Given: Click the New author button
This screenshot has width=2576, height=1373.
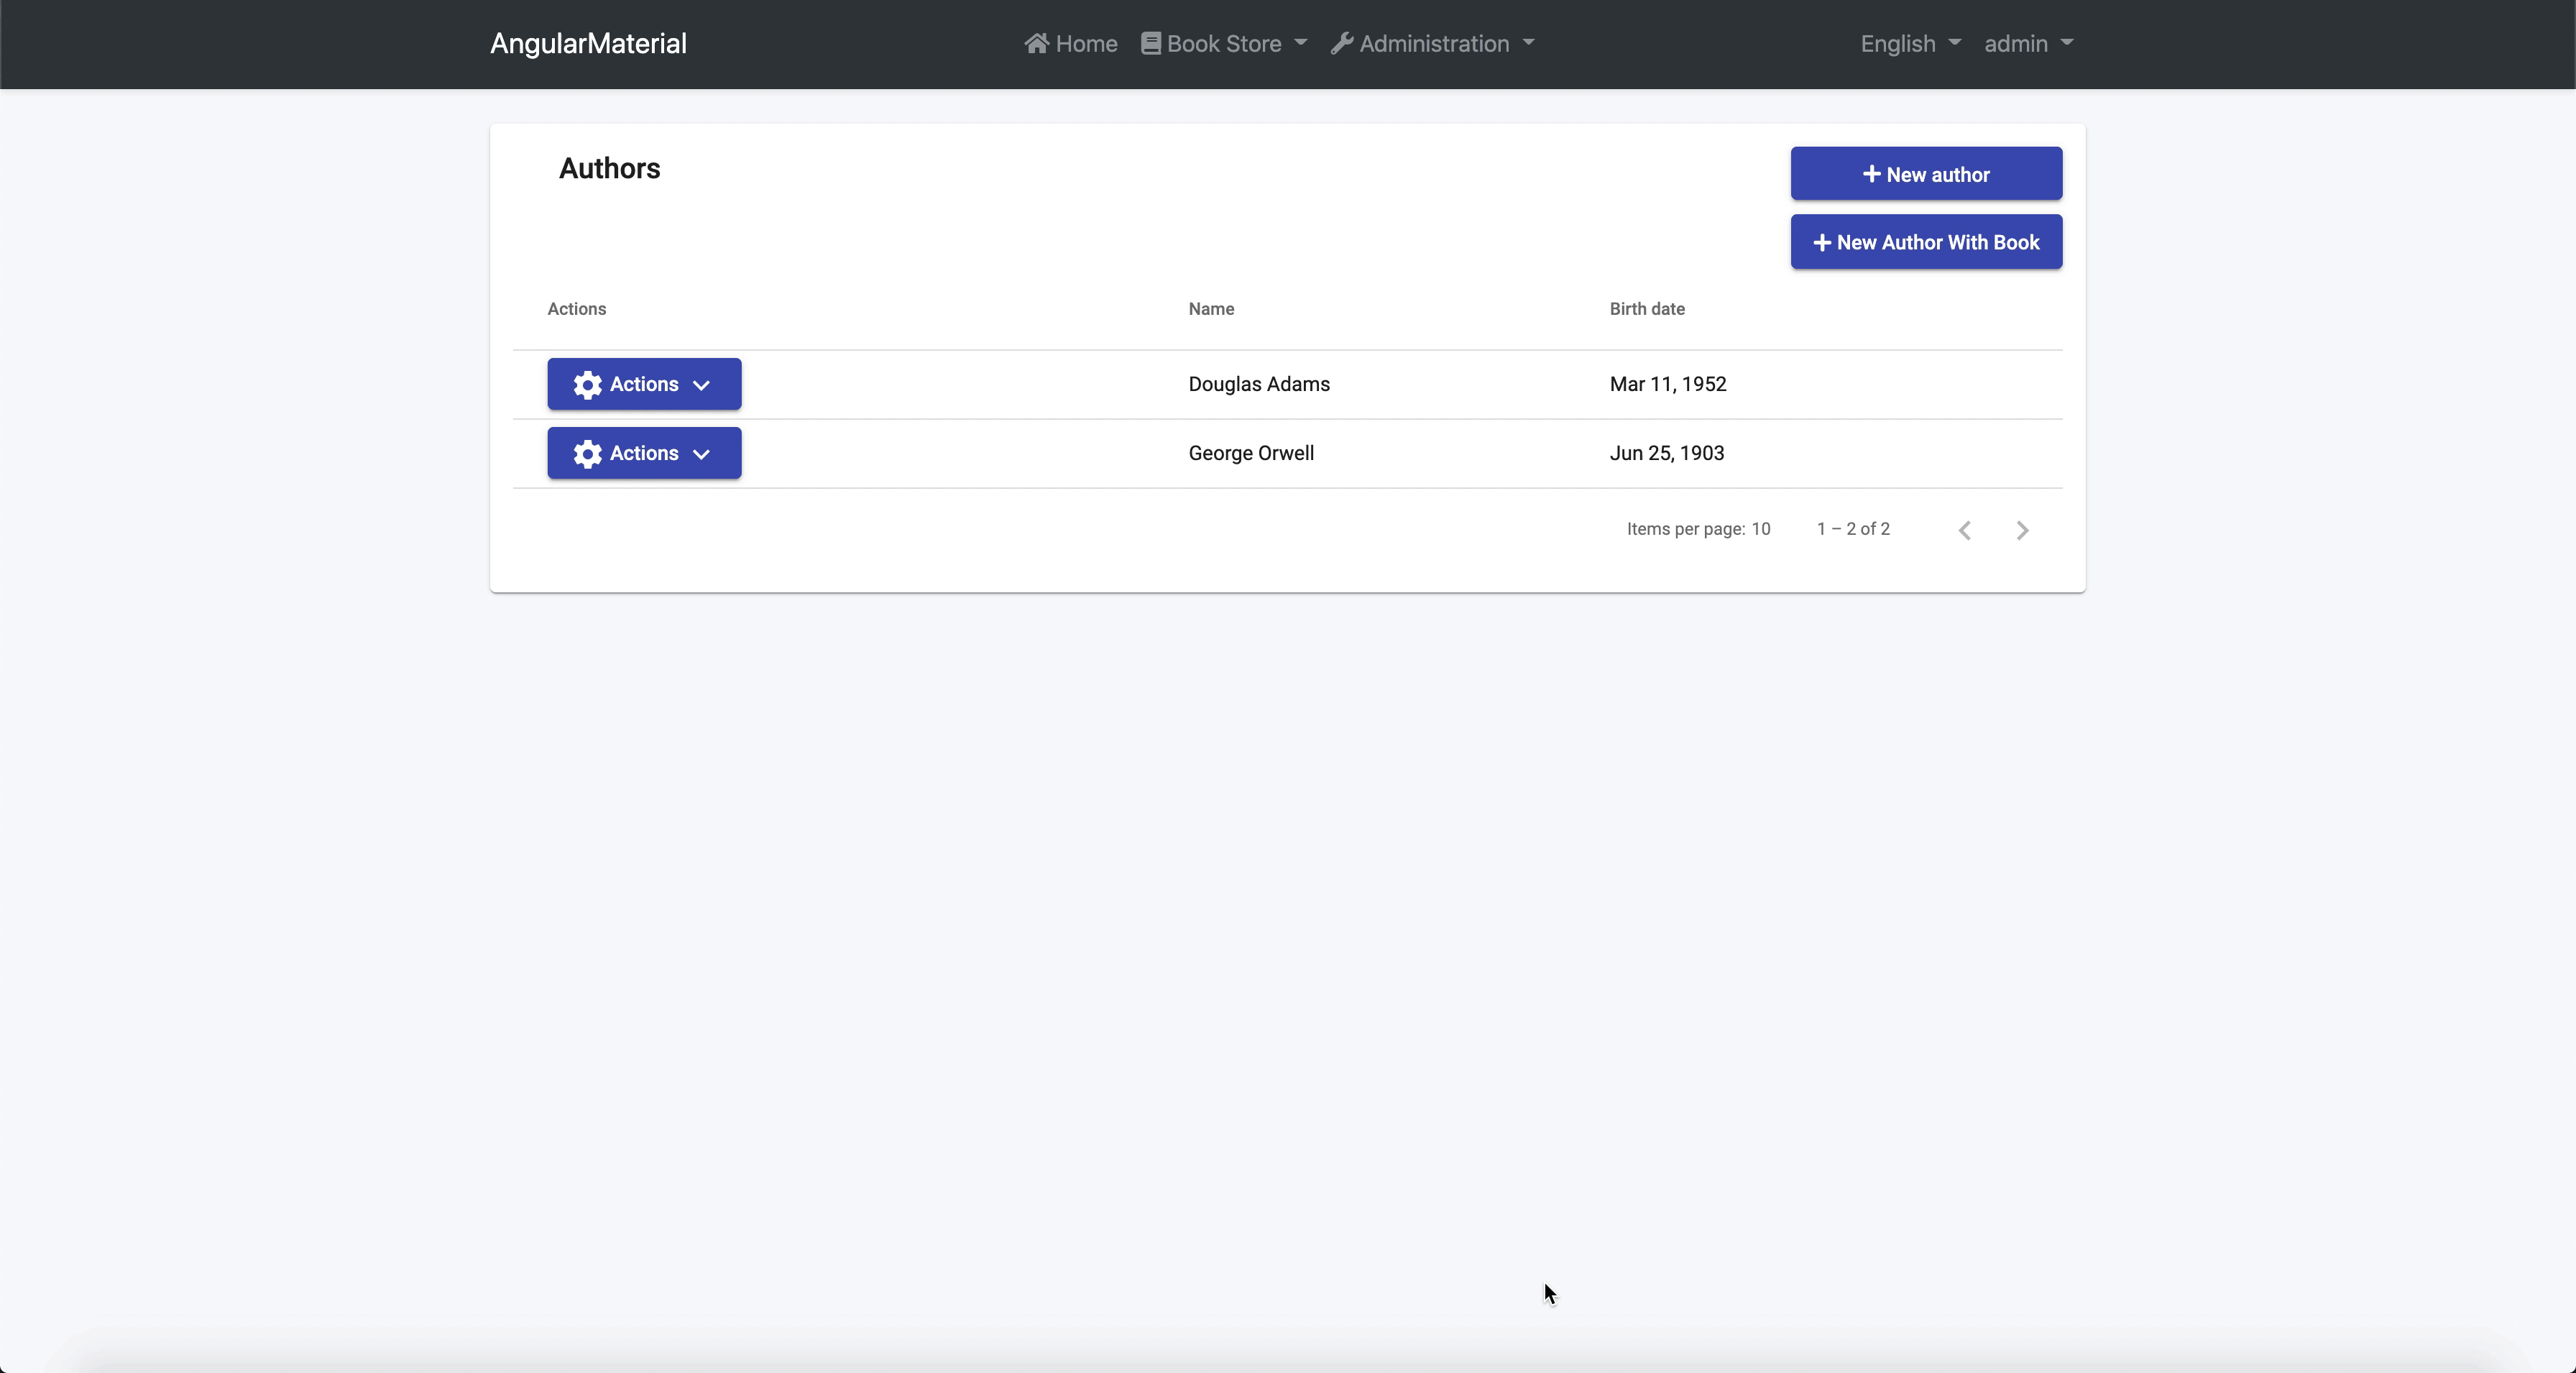Looking at the screenshot, I should [1925, 174].
